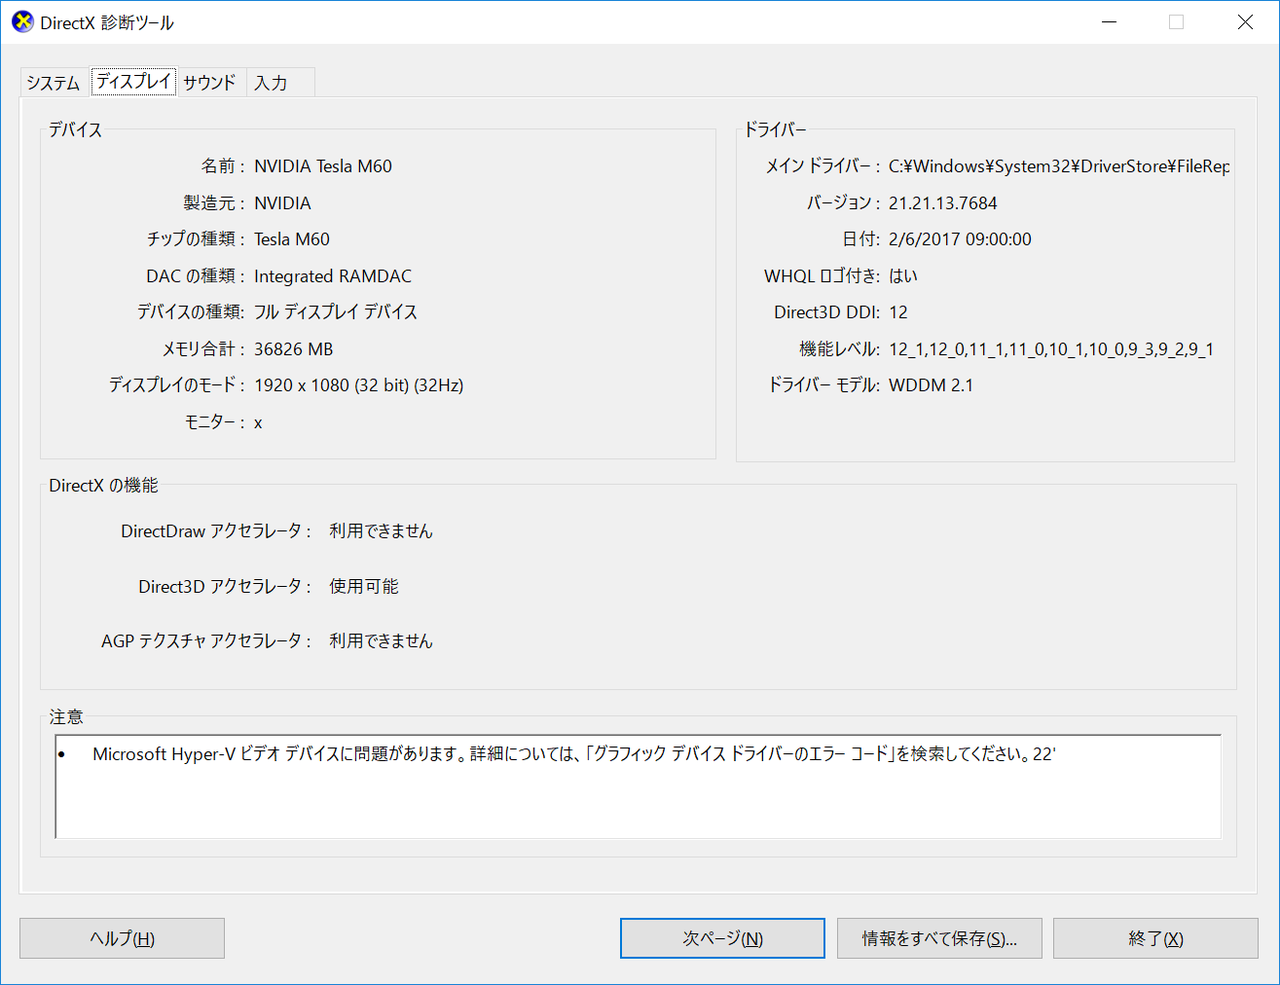1280x985 pixels.
Task: Click the DirectX icon in the title bar
Action: (22, 22)
